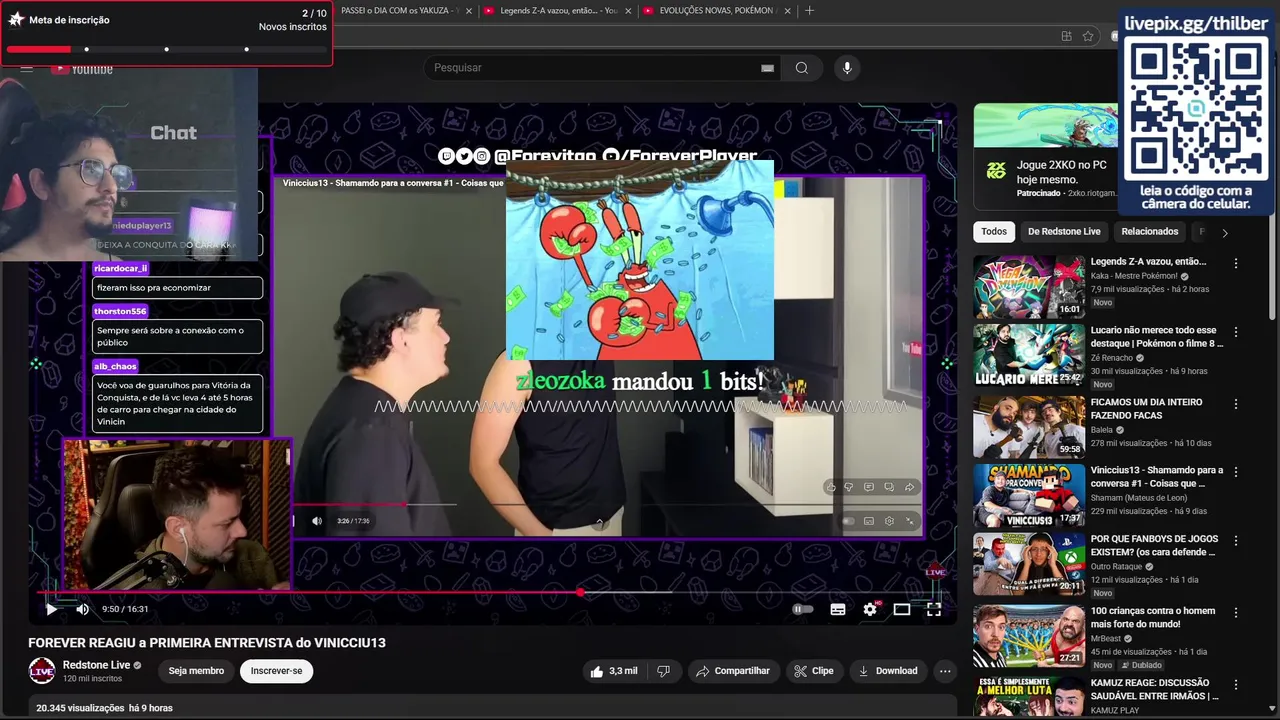Viewport: 1280px width, 720px height.
Task: Dislike the video
Action: pyautogui.click(x=663, y=671)
